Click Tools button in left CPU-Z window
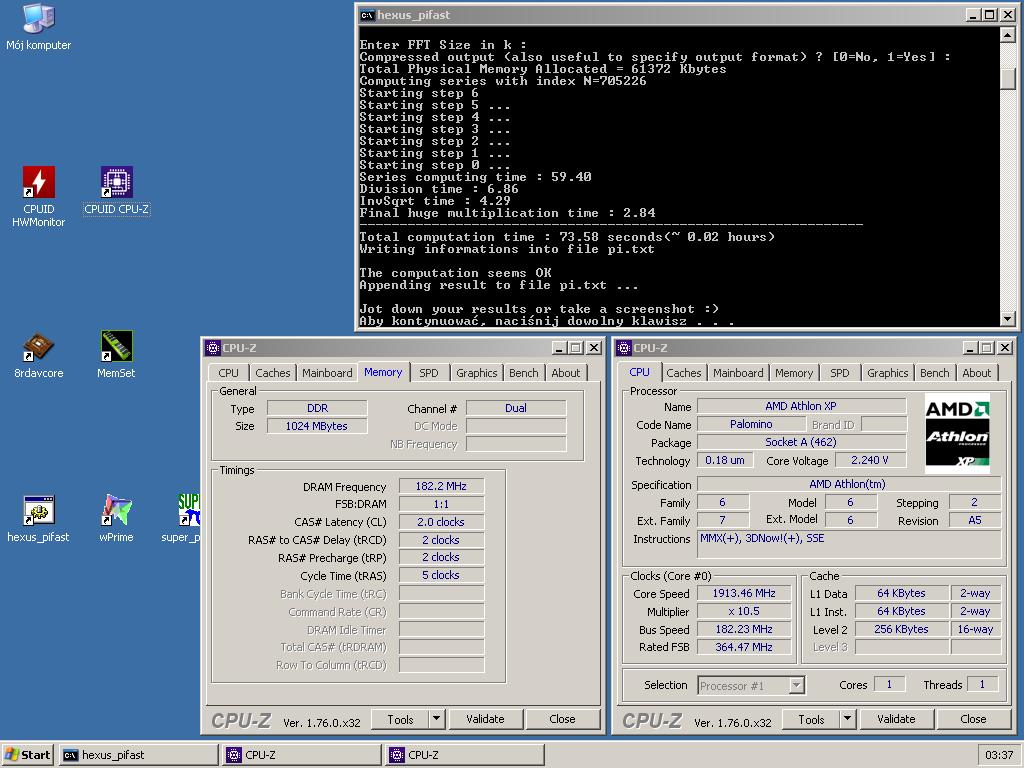This screenshot has width=1024, height=768. click(x=400, y=719)
